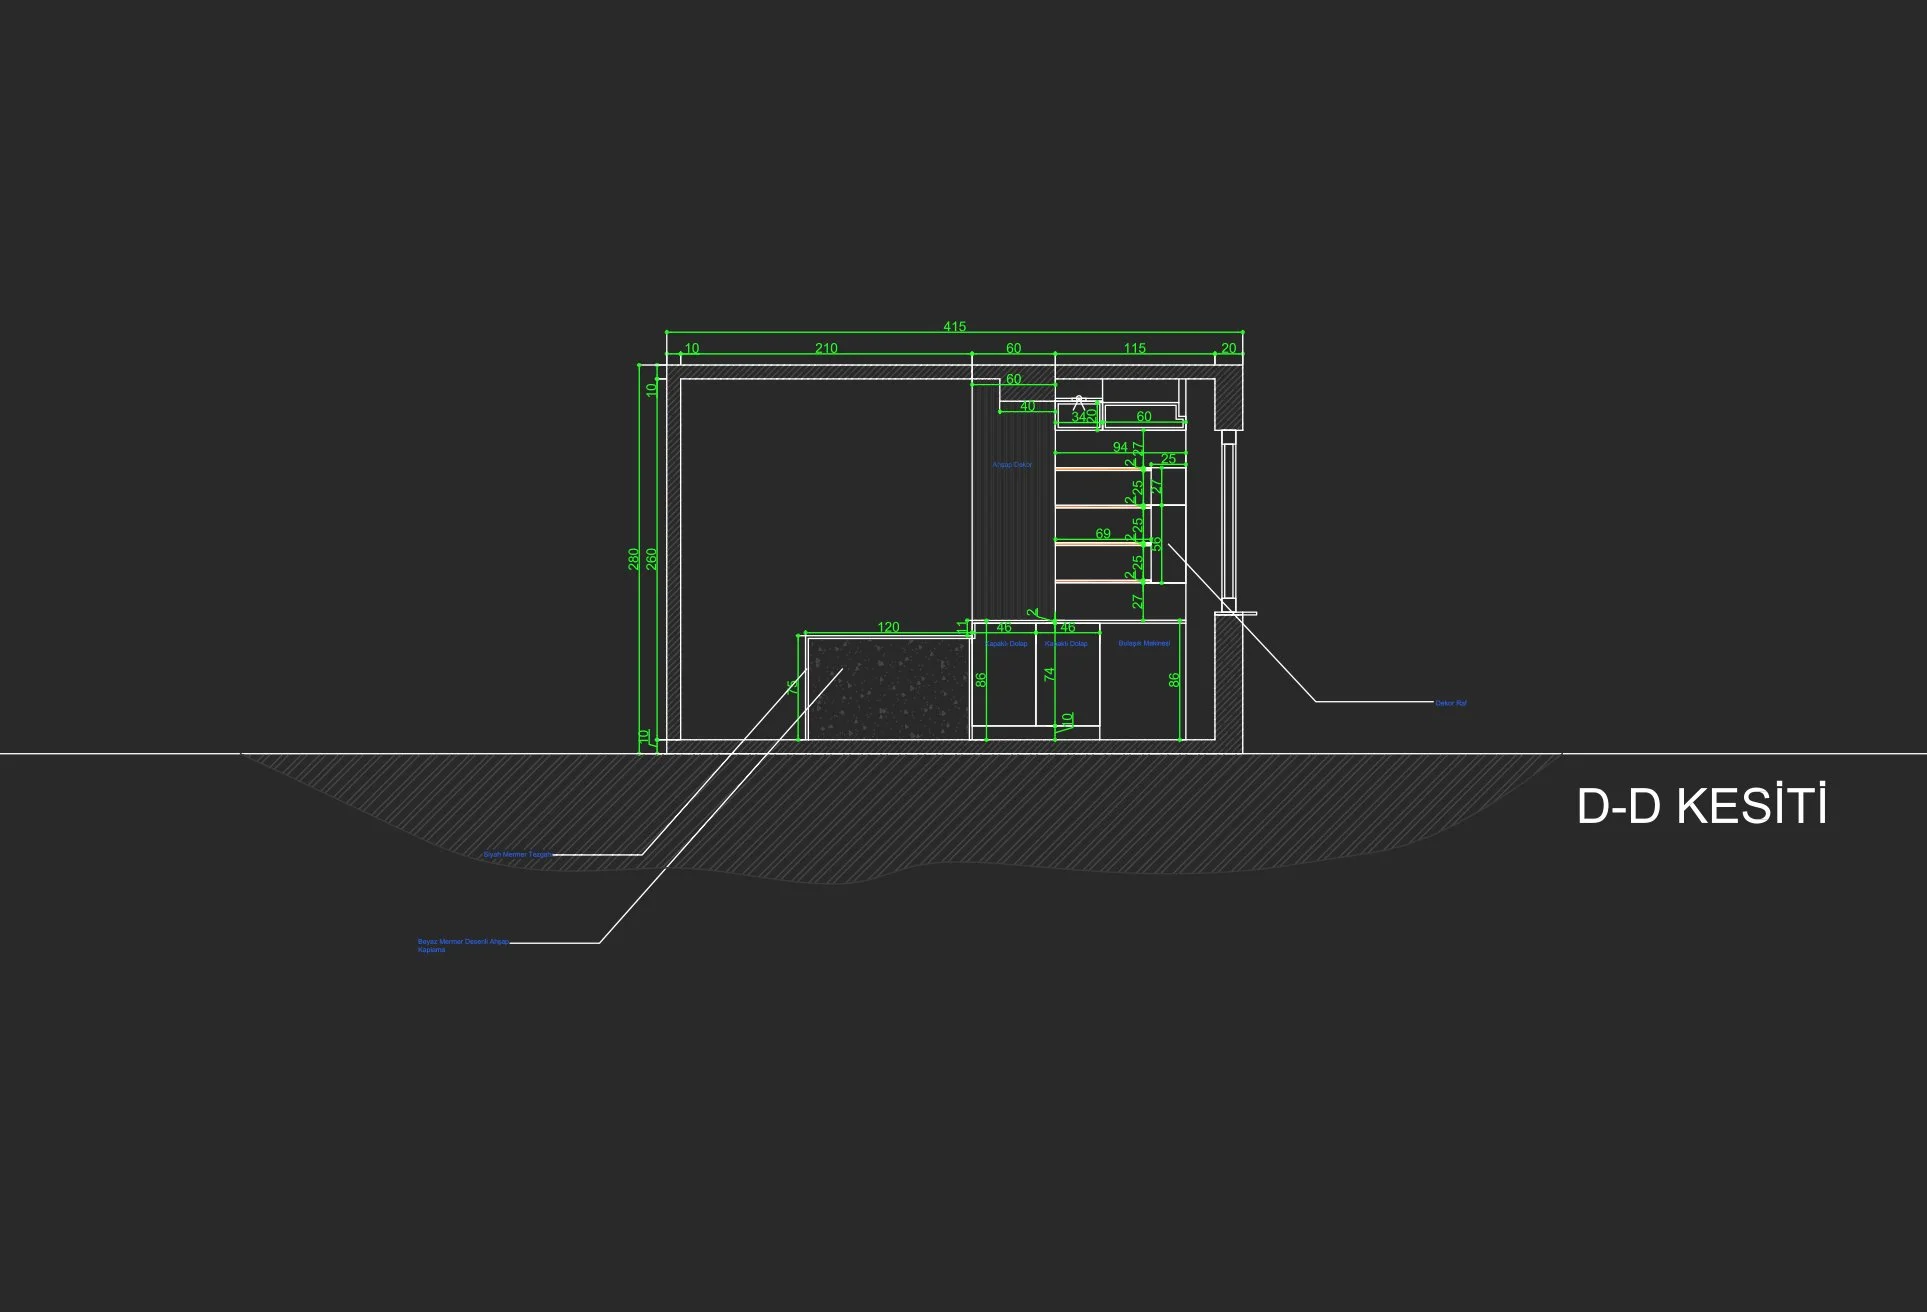This screenshot has width=1927, height=1312.
Task: Click the left Kapaklı Dolap label
Action: [x=1006, y=644]
